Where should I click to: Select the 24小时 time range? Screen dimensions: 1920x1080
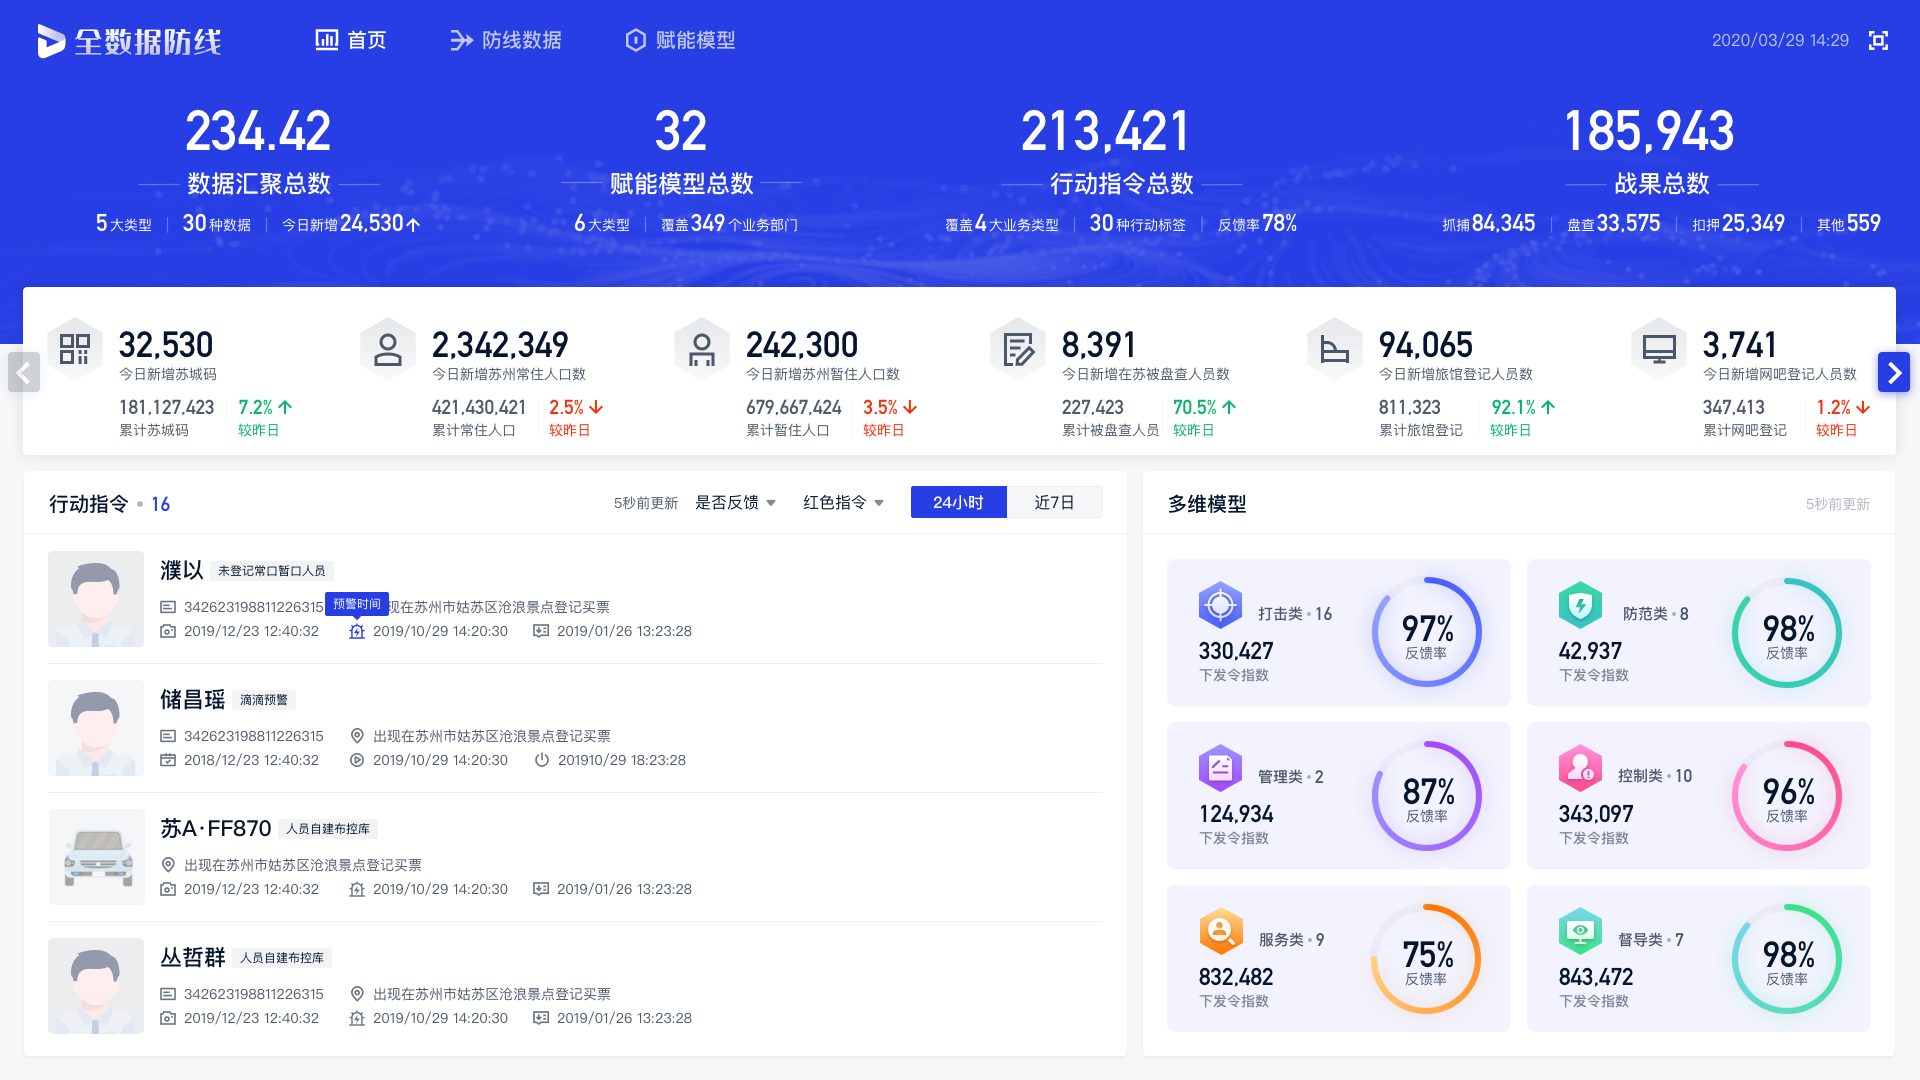(958, 502)
